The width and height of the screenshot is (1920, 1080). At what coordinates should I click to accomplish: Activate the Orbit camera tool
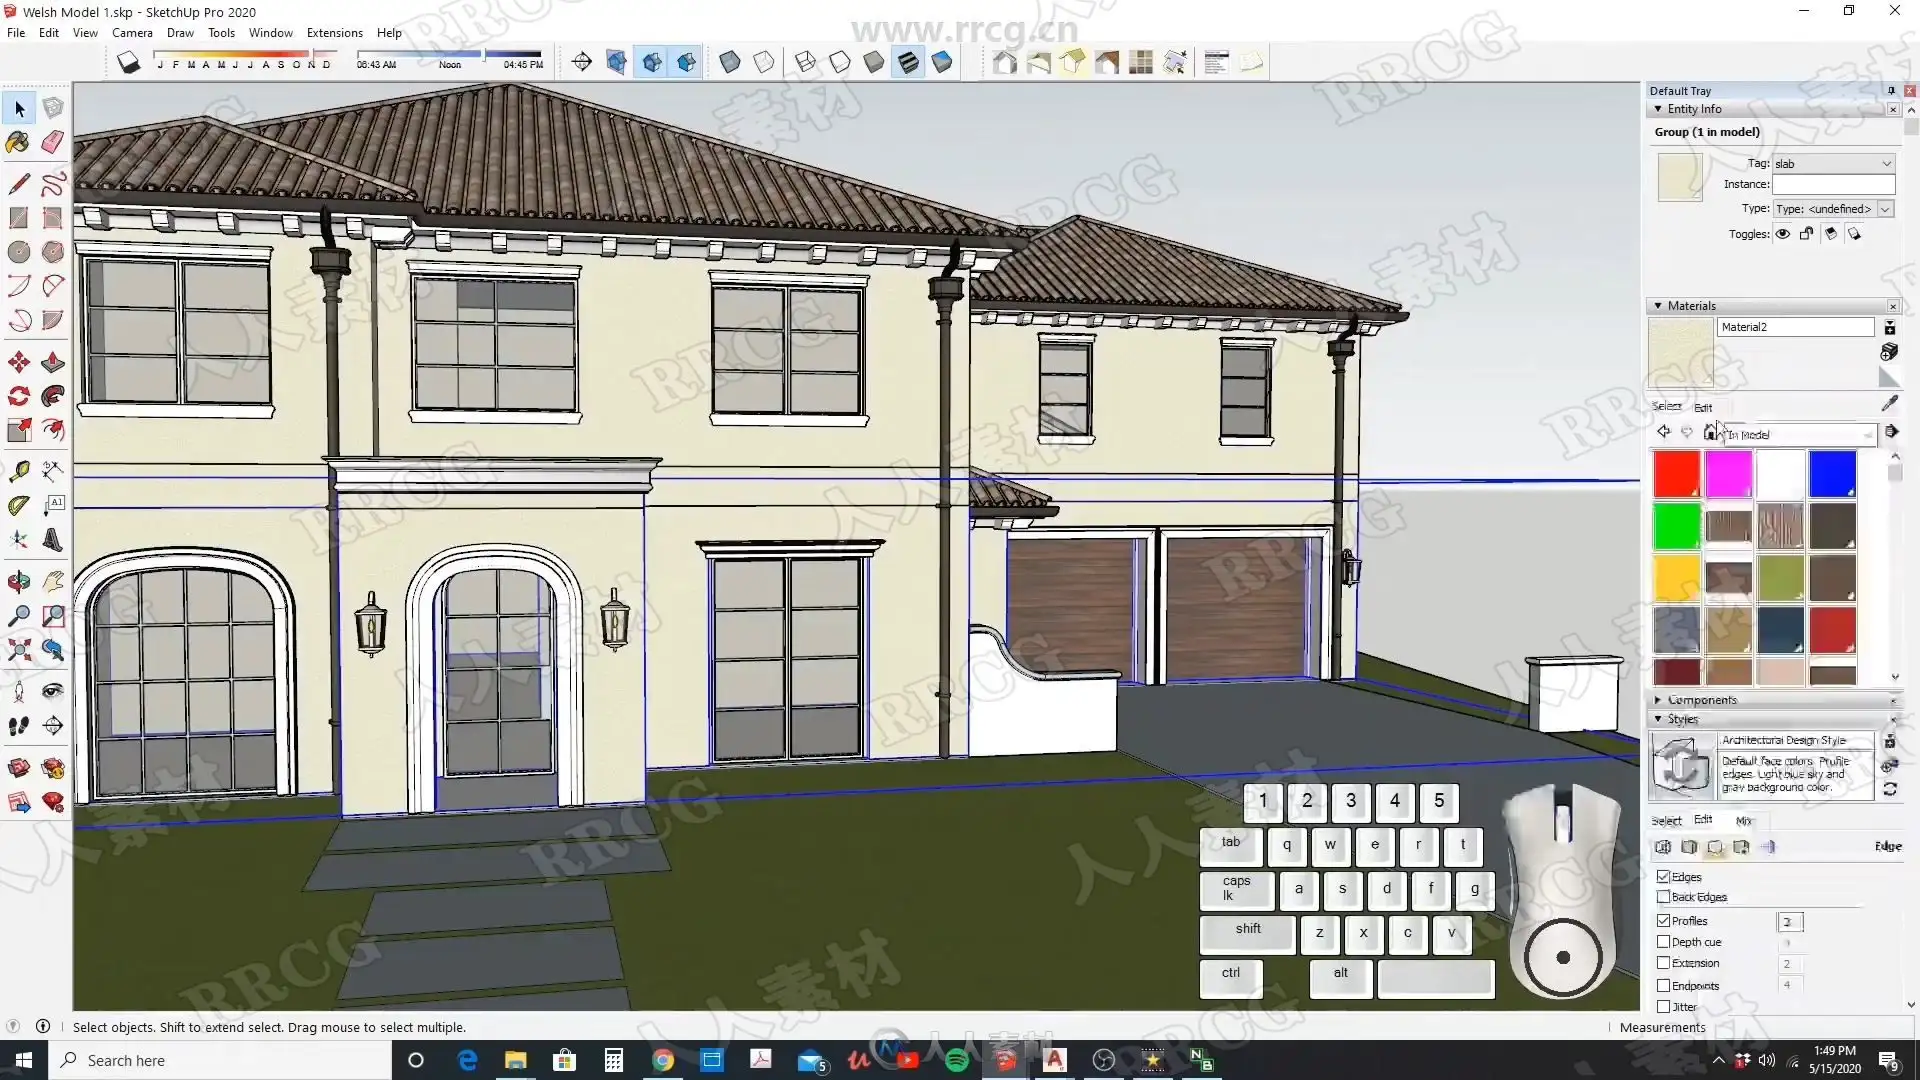[18, 582]
